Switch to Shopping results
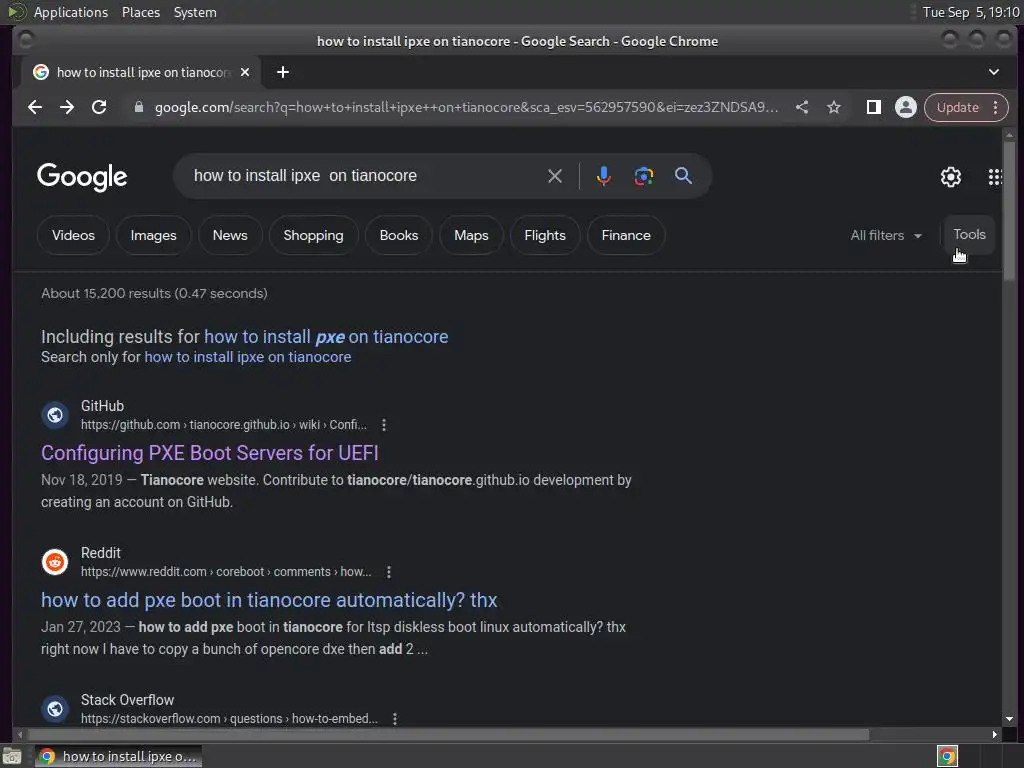The height and width of the screenshot is (768, 1024). click(x=313, y=235)
